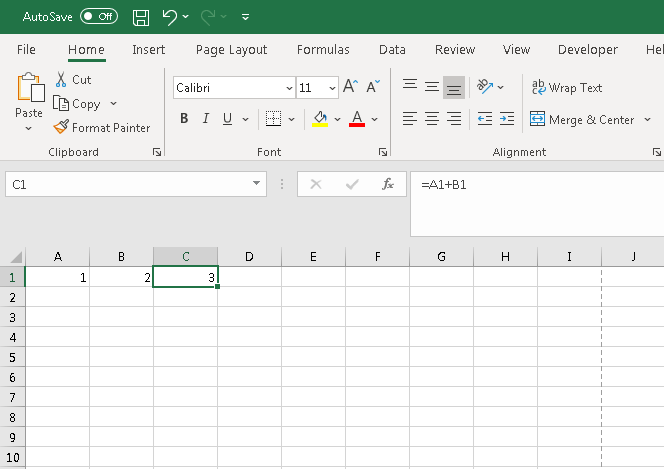Increase font size with large A icon
Viewport: 664px width, 469px height.
(x=351, y=86)
